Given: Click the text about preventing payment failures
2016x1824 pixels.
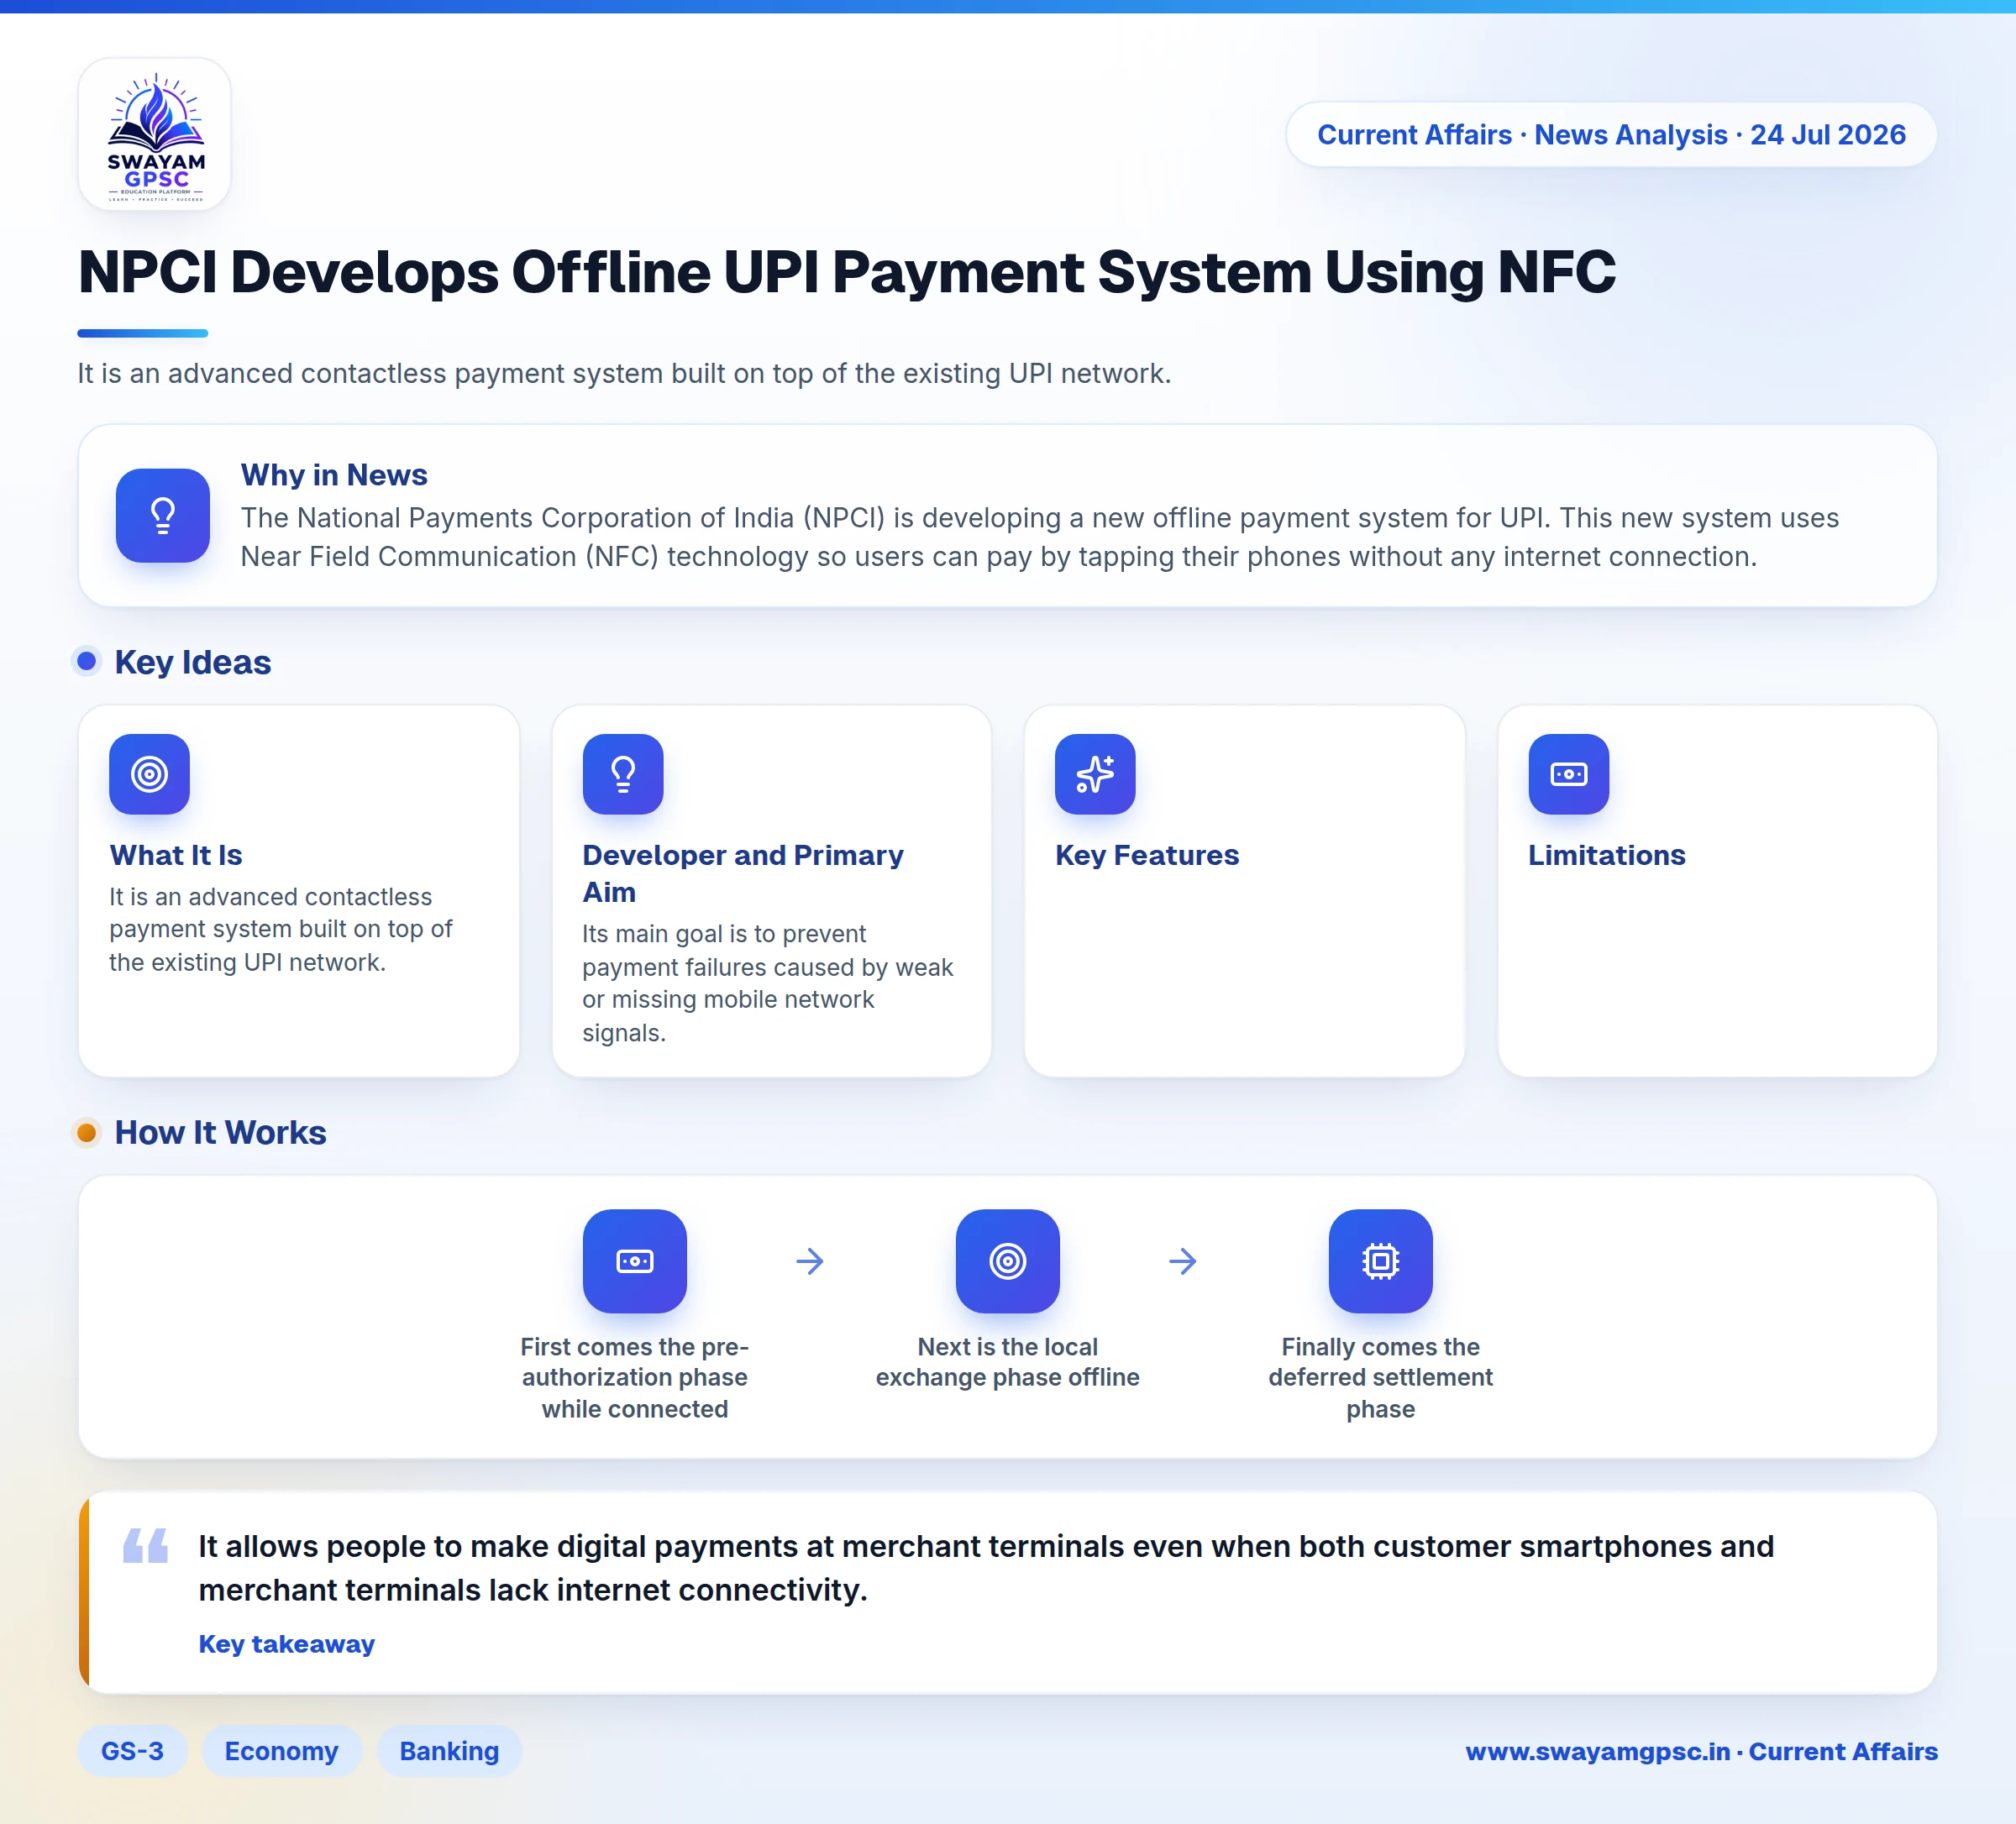Looking at the screenshot, I should [x=768, y=983].
